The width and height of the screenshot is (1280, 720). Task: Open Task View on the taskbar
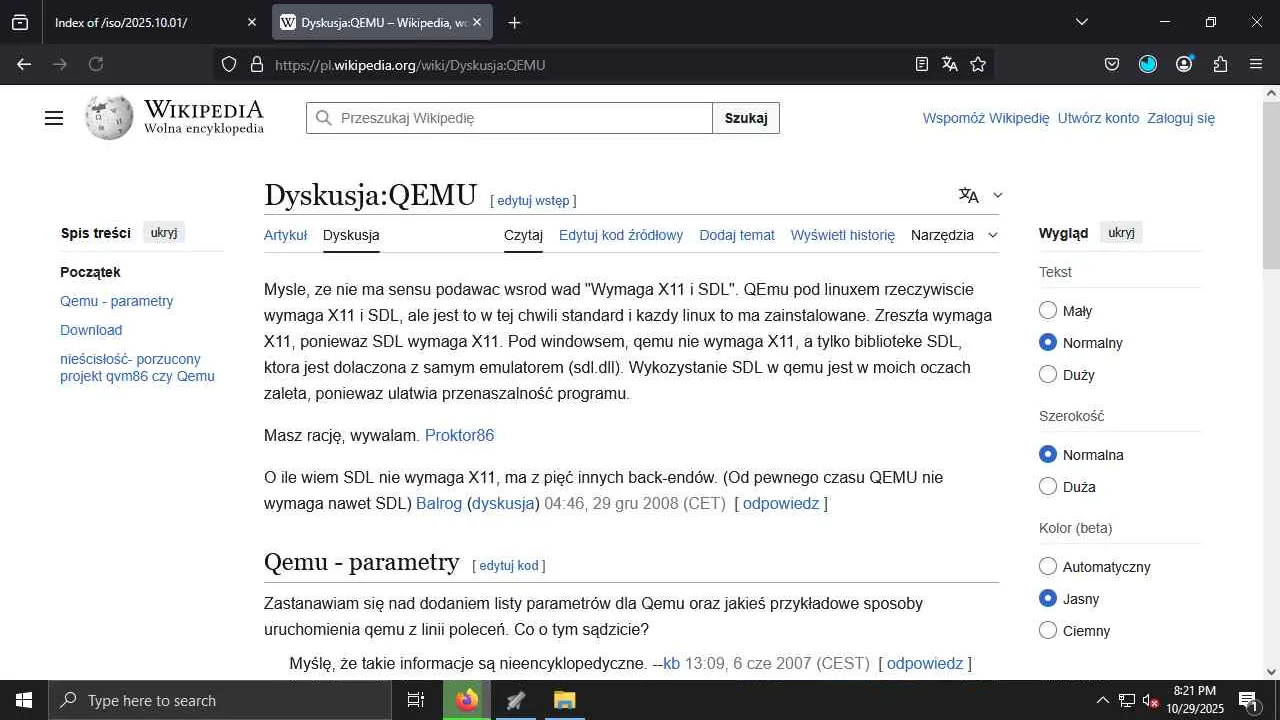[416, 700]
